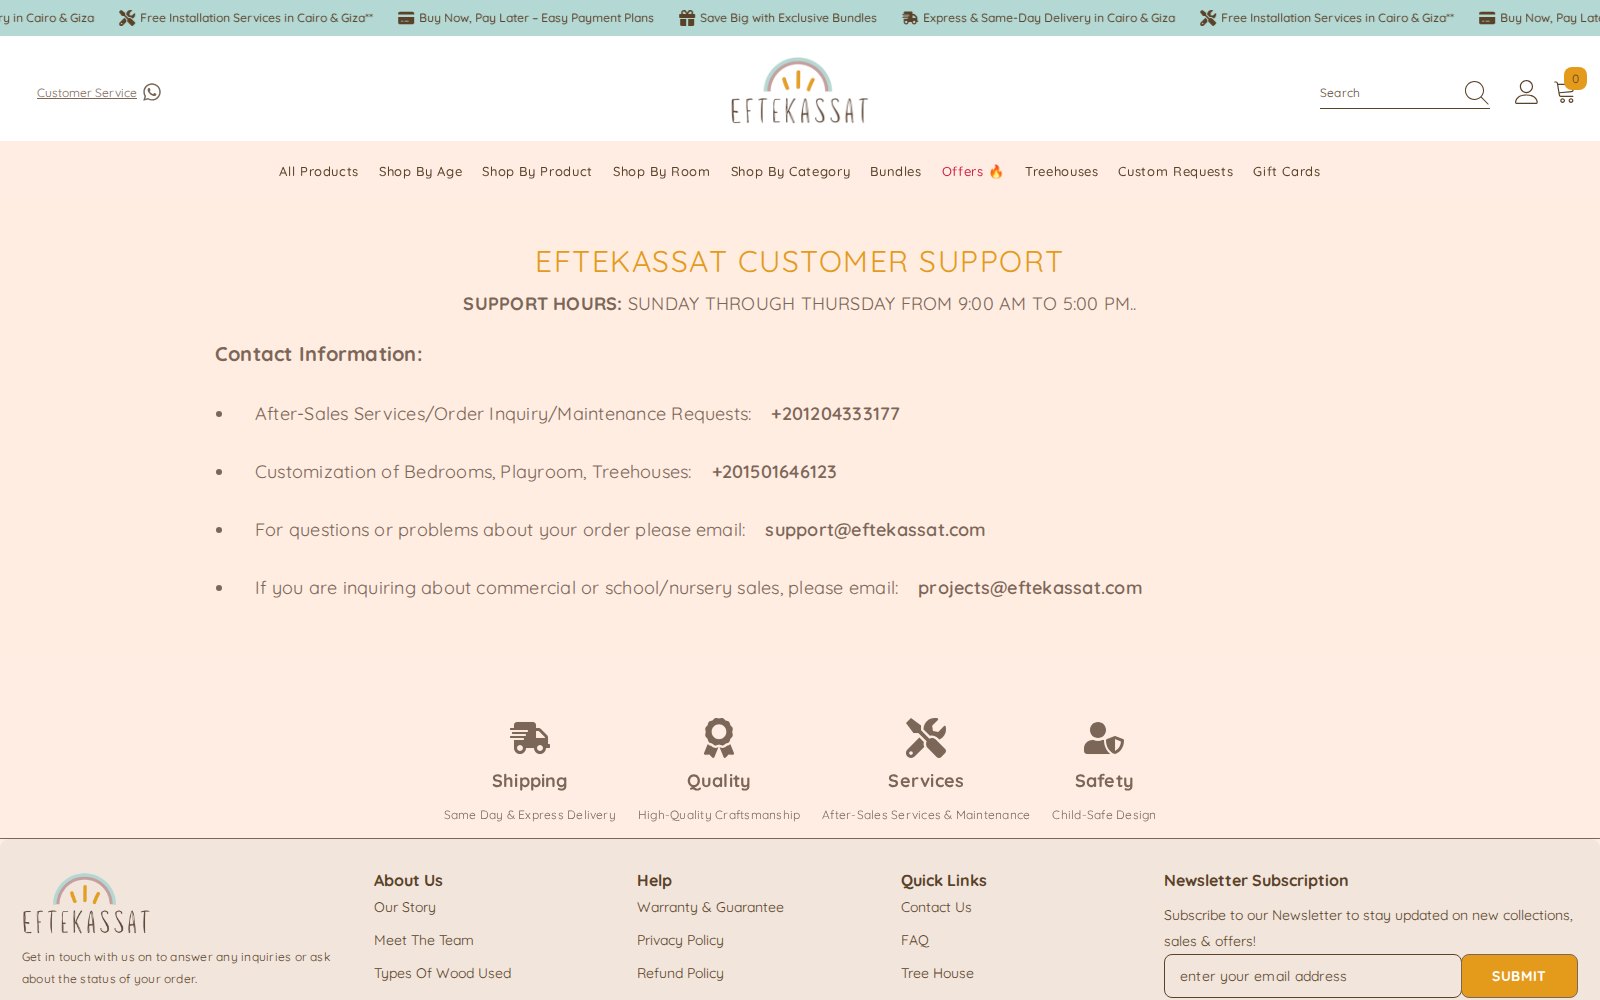The height and width of the screenshot is (1000, 1600).
Task: Click the card icon beside Buy Now, Pay Later
Action: click(406, 18)
